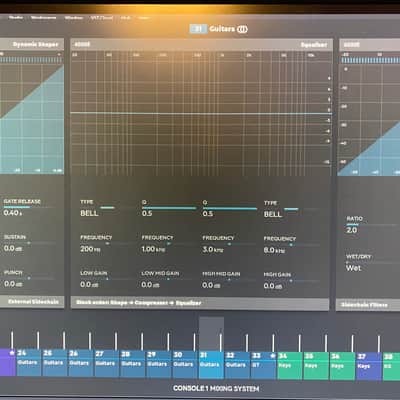Click the Equalizer panel header label
400x400 pixels.
click(x=314, y=45)
